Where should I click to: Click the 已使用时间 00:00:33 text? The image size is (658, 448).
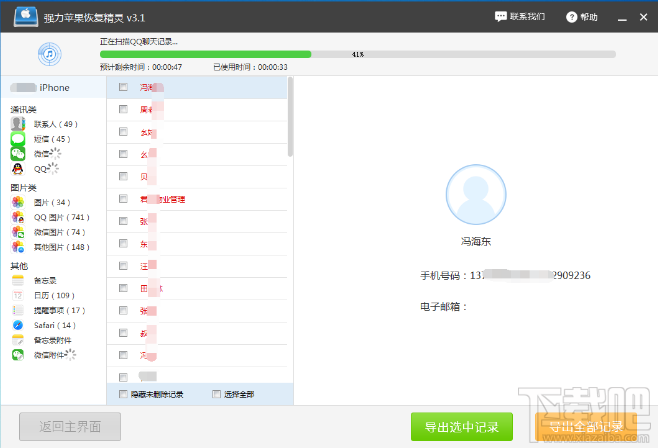point(251,67)
